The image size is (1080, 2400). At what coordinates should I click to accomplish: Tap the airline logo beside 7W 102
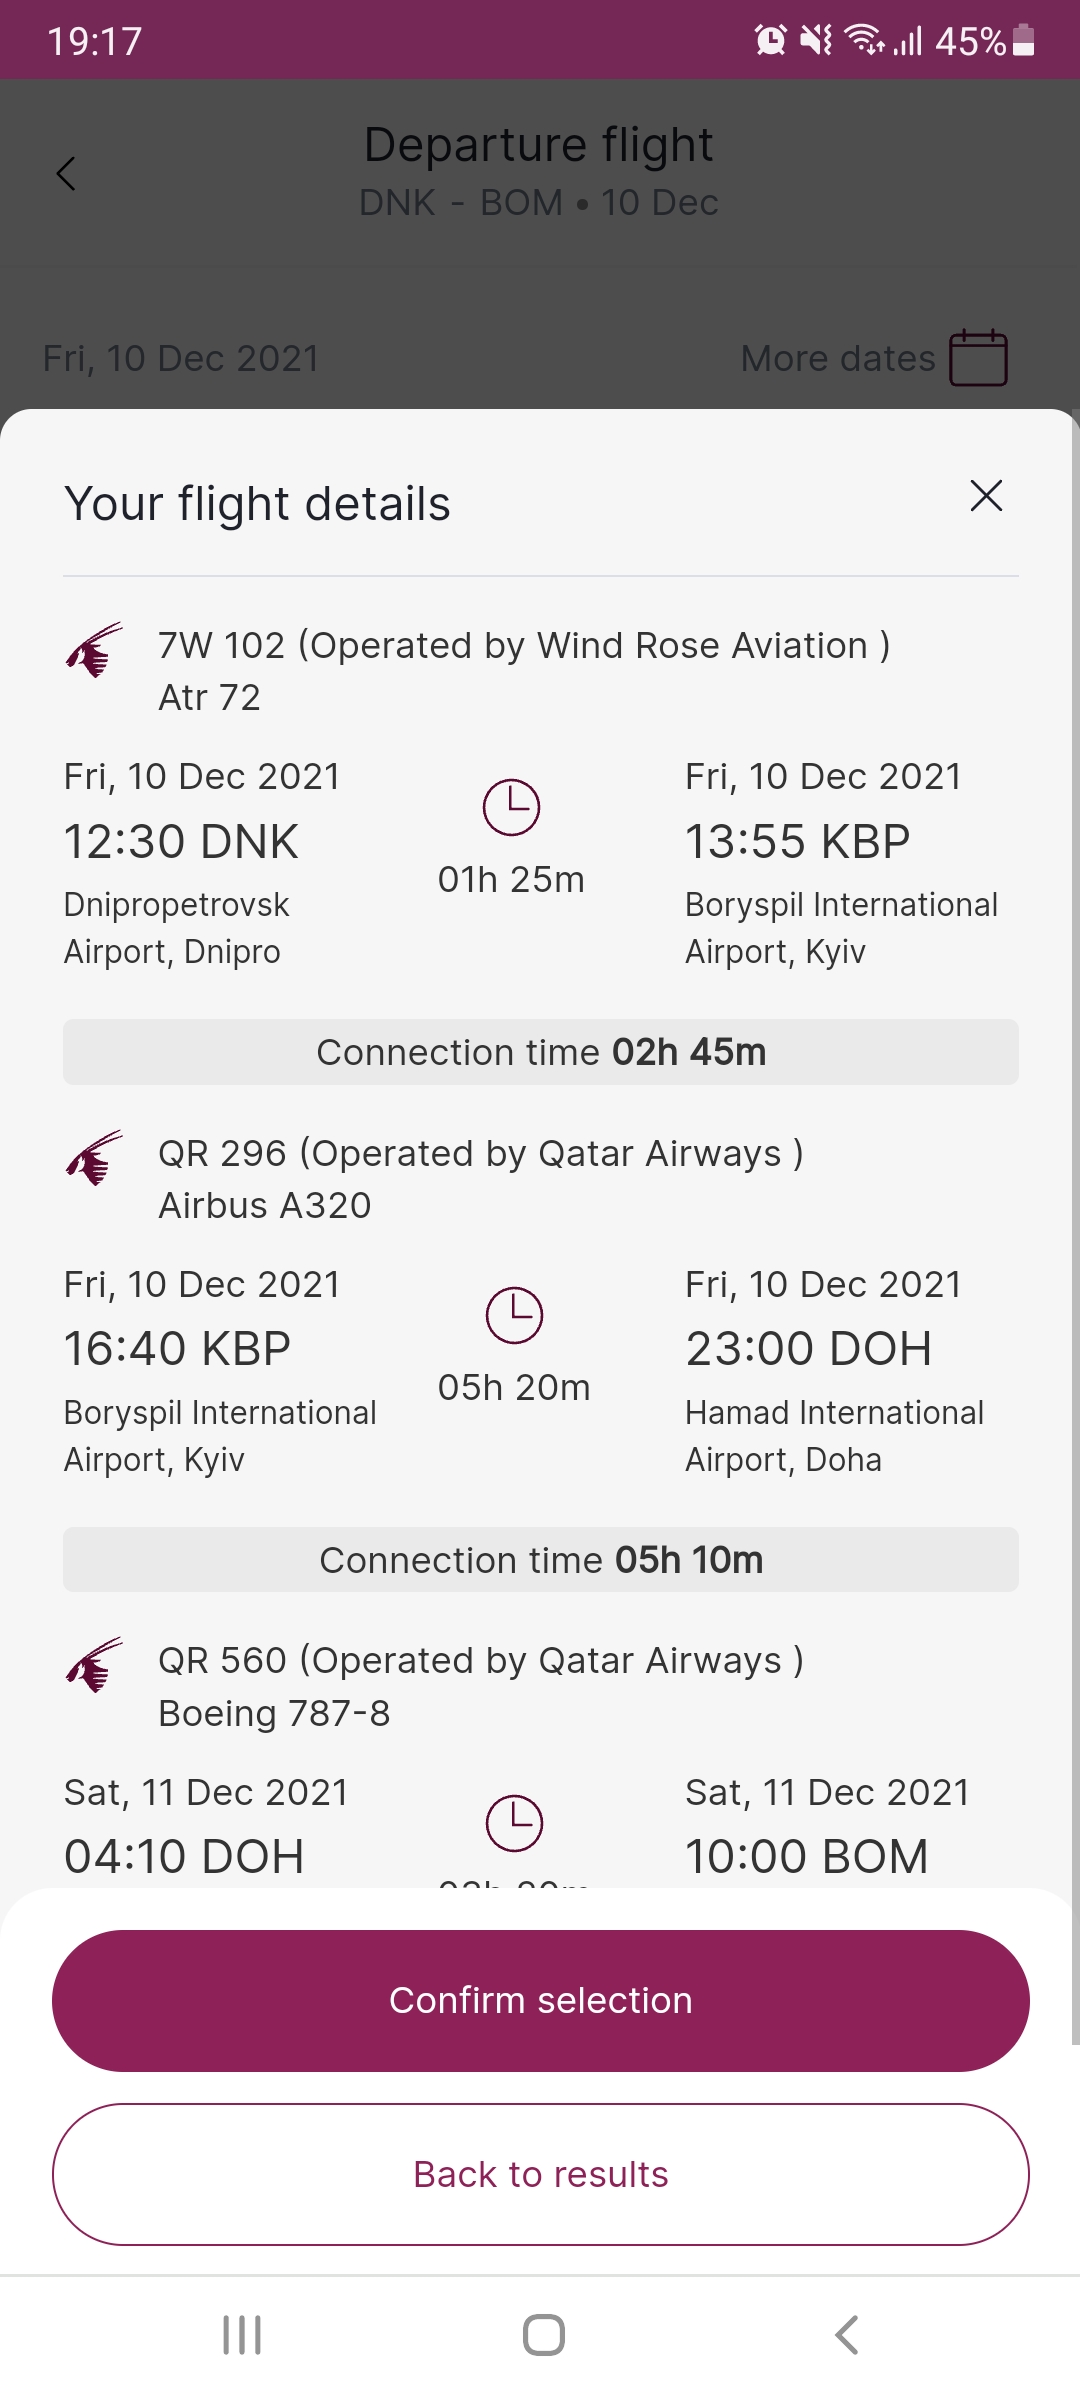point(95,650)
